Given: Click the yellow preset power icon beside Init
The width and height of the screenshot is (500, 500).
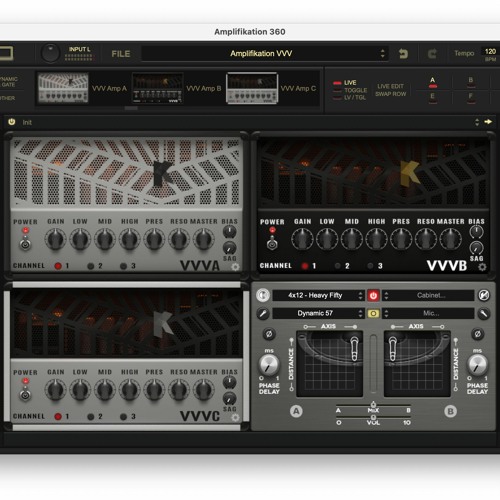Looking at the screenshot, I should (12, 122).
